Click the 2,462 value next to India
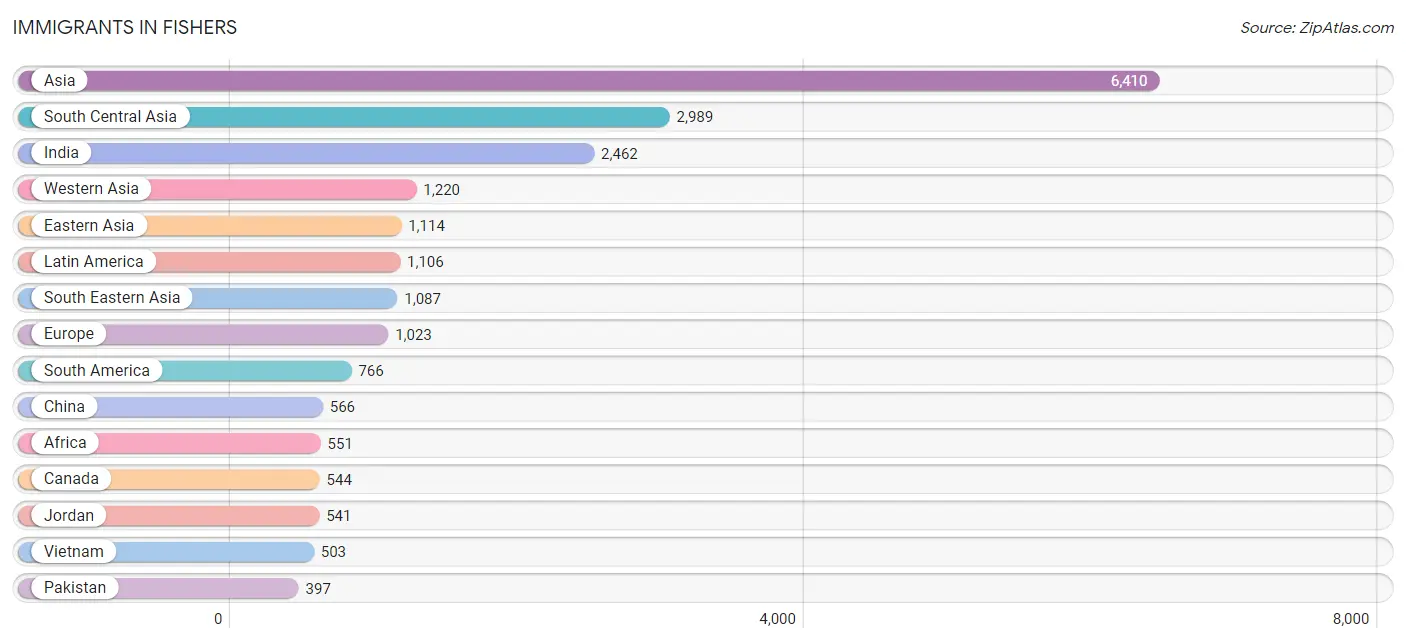 [x=619, y=154]
